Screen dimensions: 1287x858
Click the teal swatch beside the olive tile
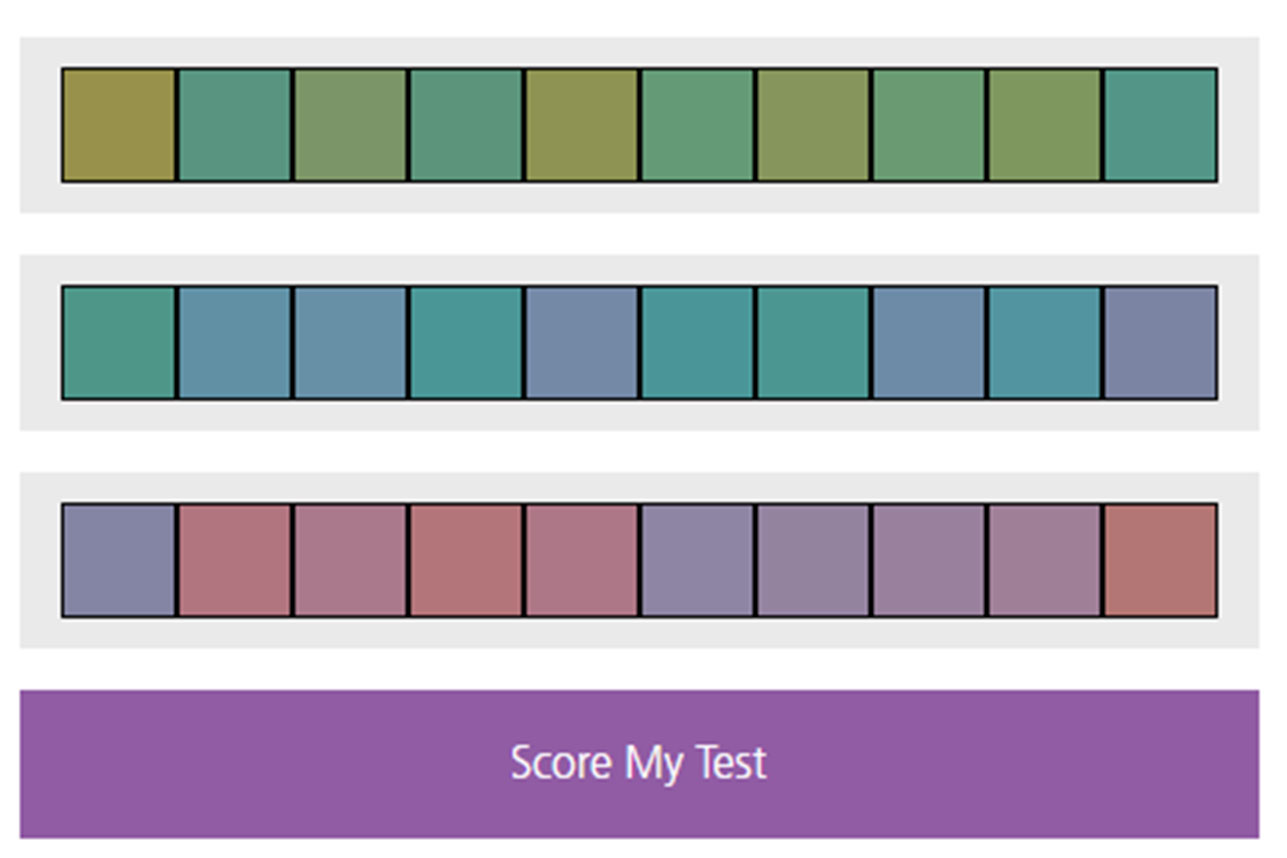(x=233, y=125)
